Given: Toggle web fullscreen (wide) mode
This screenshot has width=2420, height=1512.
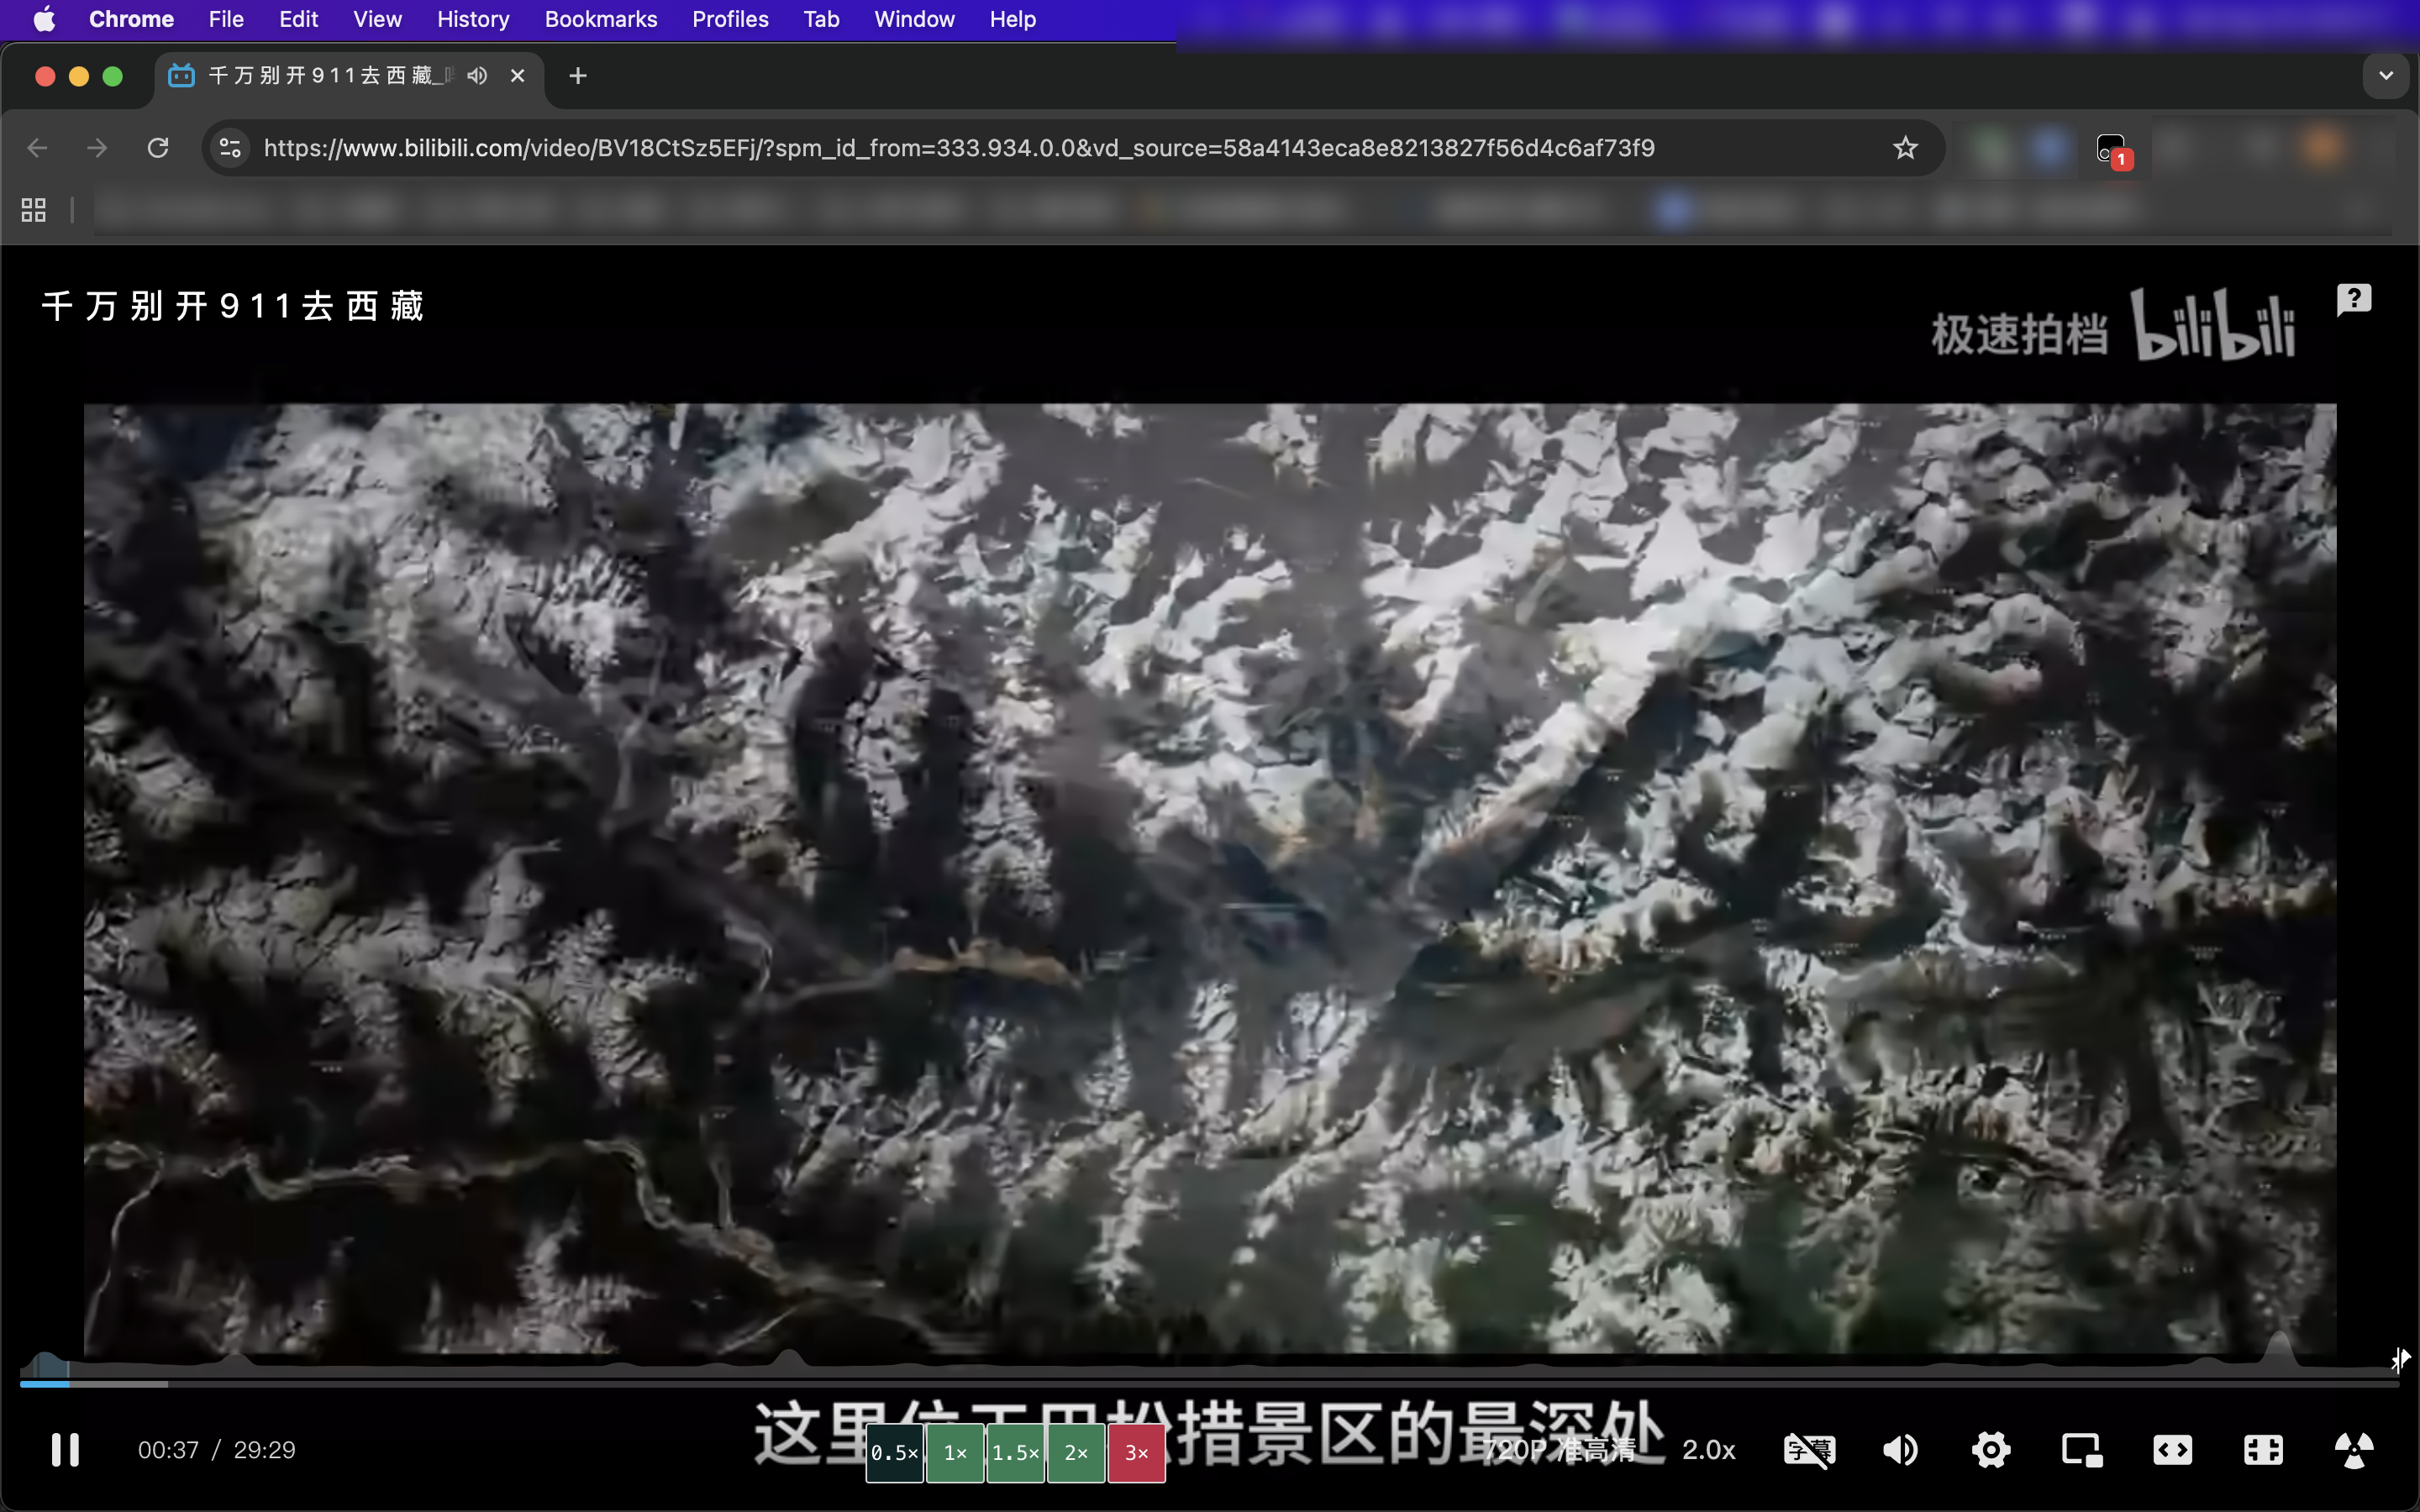Looking at the screenshot, I should [x=2172, y=1449].
